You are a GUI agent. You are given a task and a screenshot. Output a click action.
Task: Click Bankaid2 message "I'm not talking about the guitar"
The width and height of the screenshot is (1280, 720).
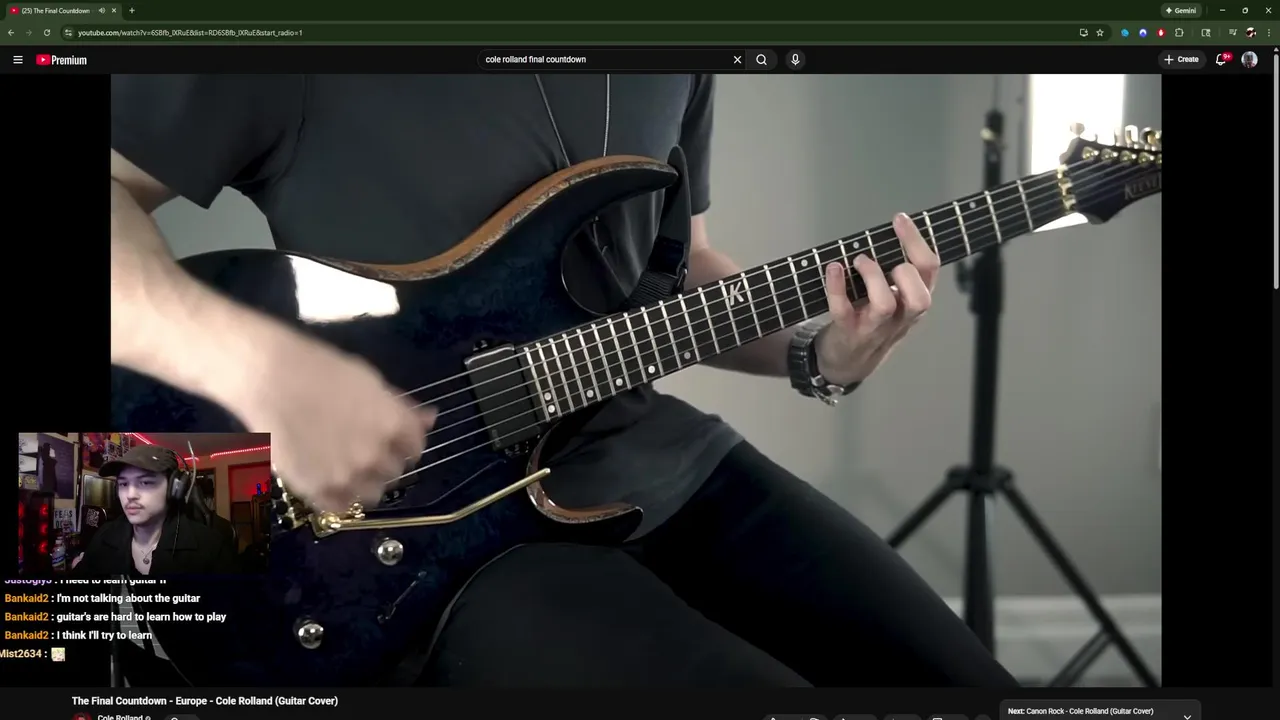tap(102, 598)
